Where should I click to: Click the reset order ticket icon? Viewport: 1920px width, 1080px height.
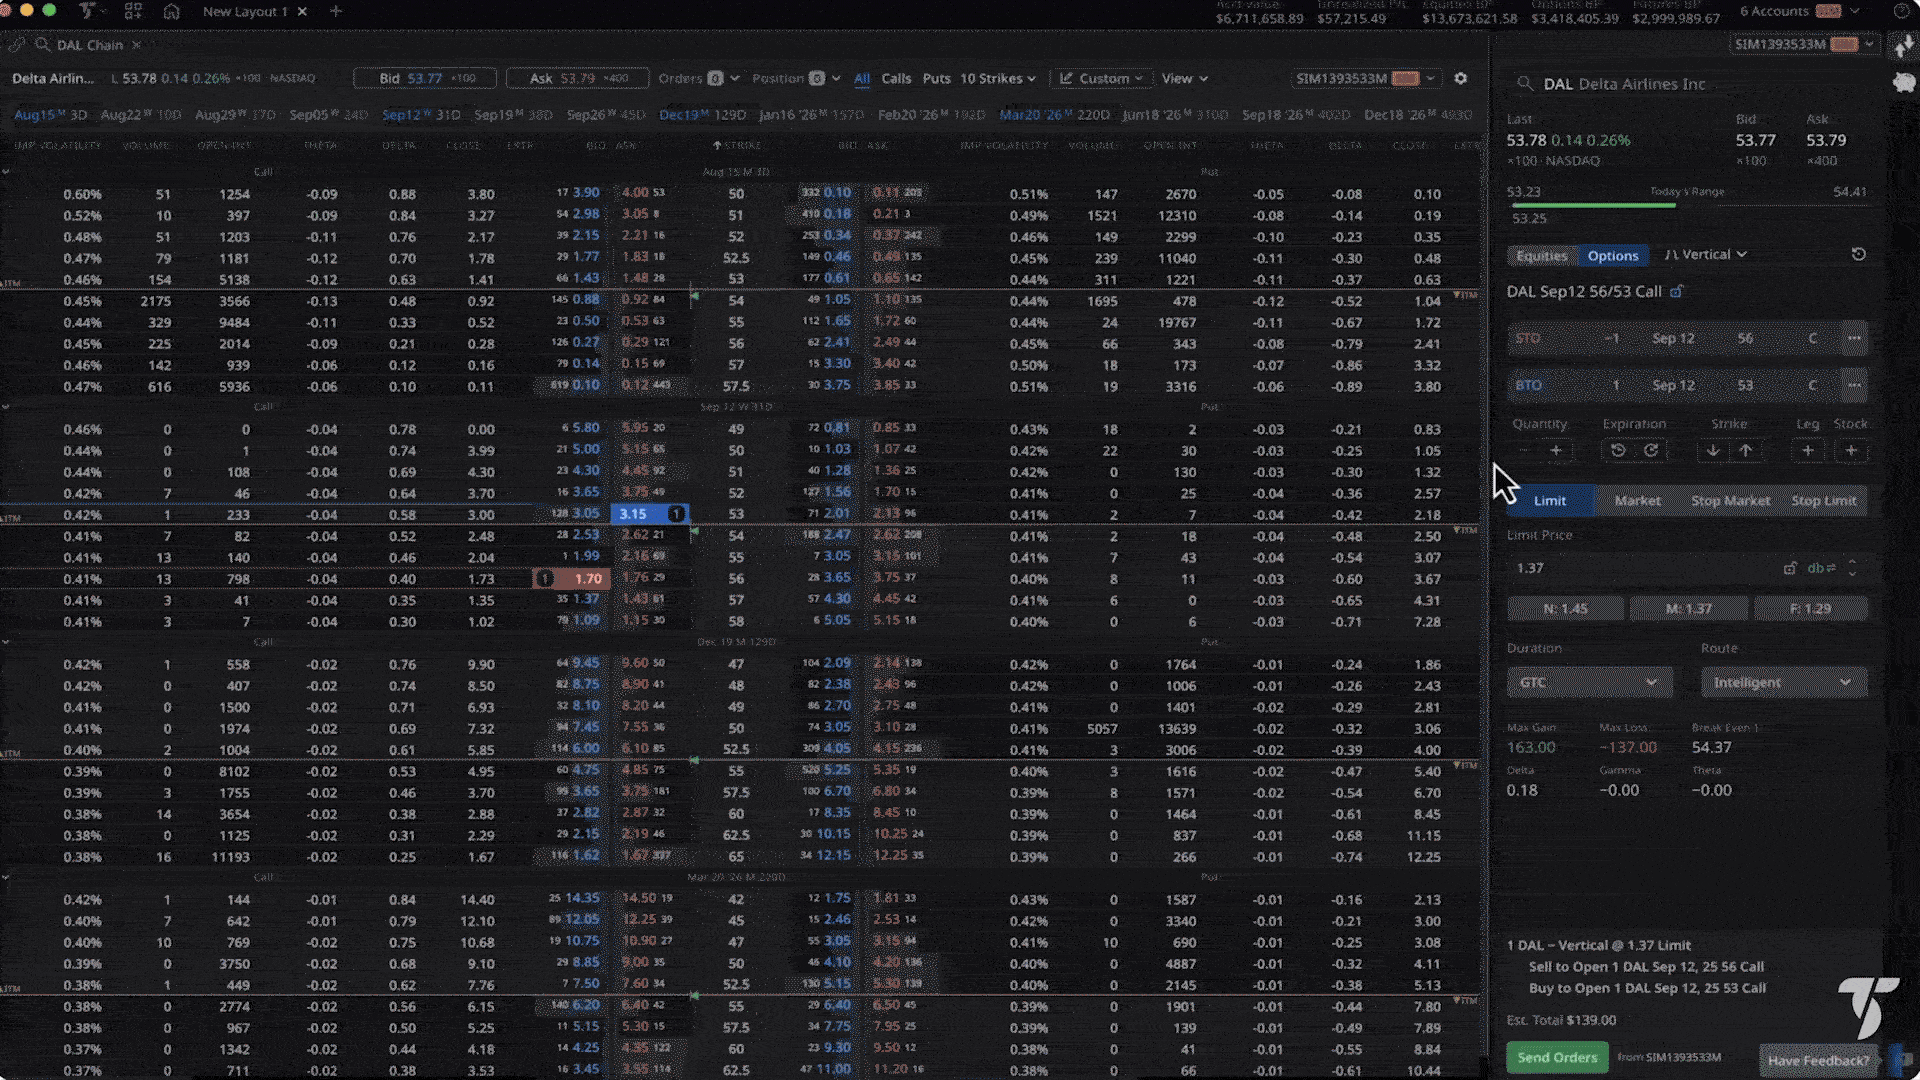1858,254
